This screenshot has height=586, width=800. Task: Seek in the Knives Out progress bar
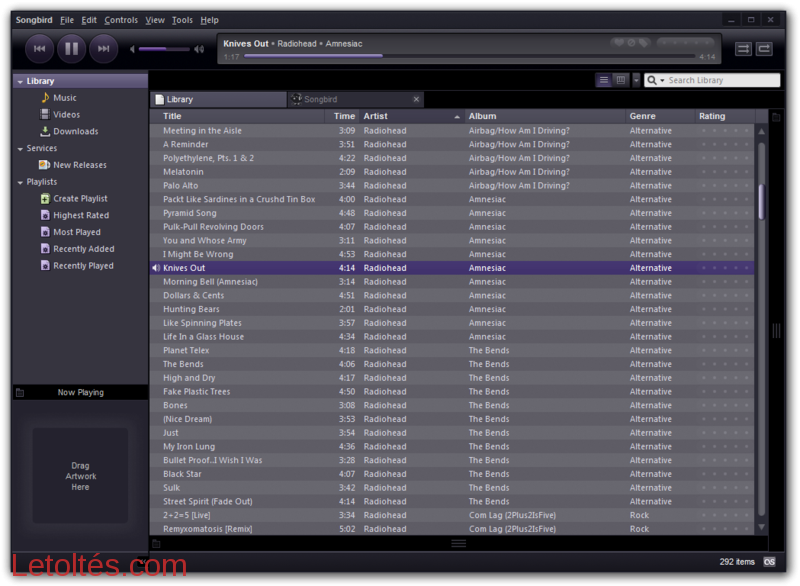(x=469, y=56)
